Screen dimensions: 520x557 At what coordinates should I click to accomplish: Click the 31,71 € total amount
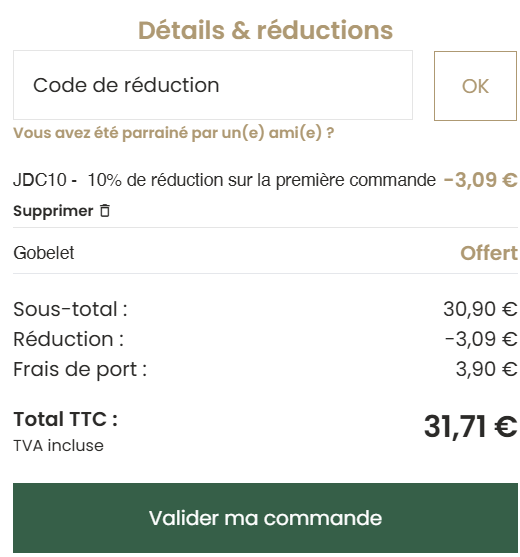(x=471, y=426)
